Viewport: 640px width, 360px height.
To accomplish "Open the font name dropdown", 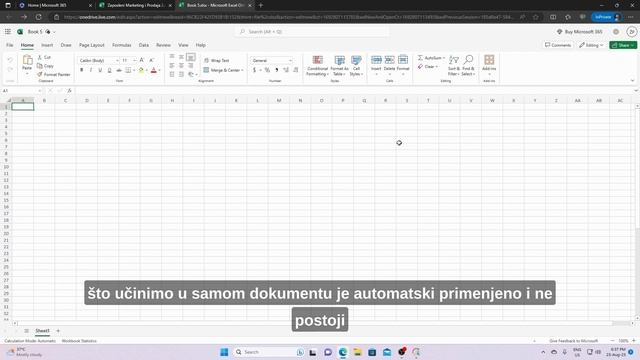I will 117,60.
